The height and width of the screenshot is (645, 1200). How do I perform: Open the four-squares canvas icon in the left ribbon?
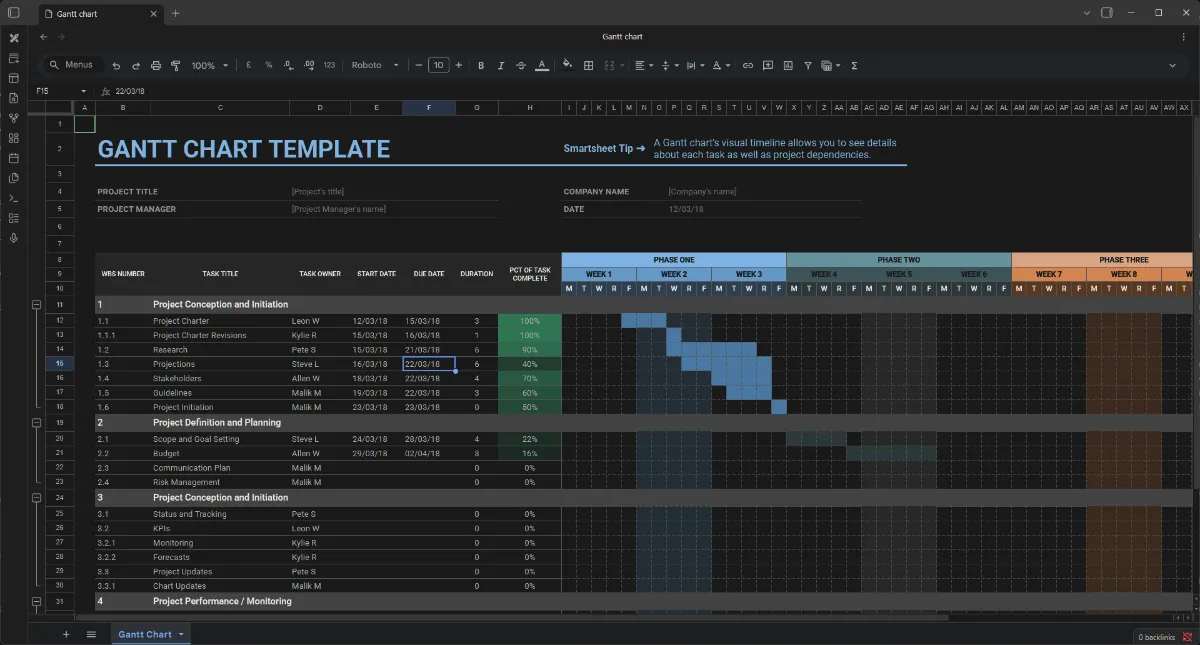pos(14,138)
